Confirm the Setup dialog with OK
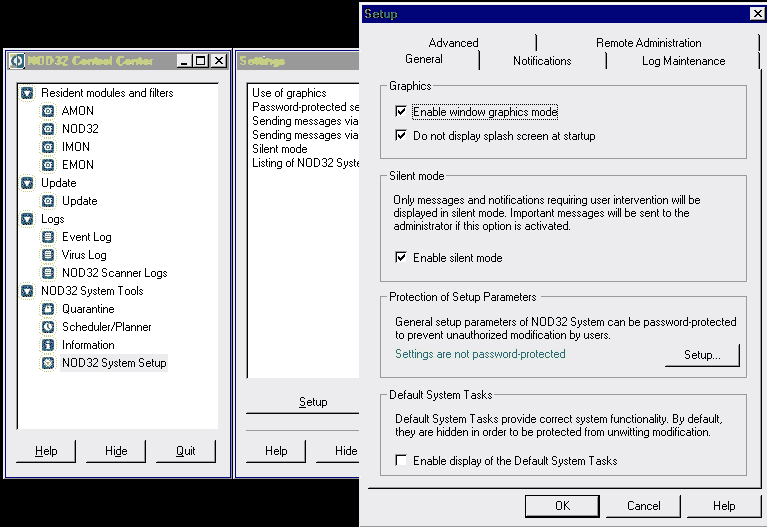Screen dimensions: 767x527 coord(562,505)
